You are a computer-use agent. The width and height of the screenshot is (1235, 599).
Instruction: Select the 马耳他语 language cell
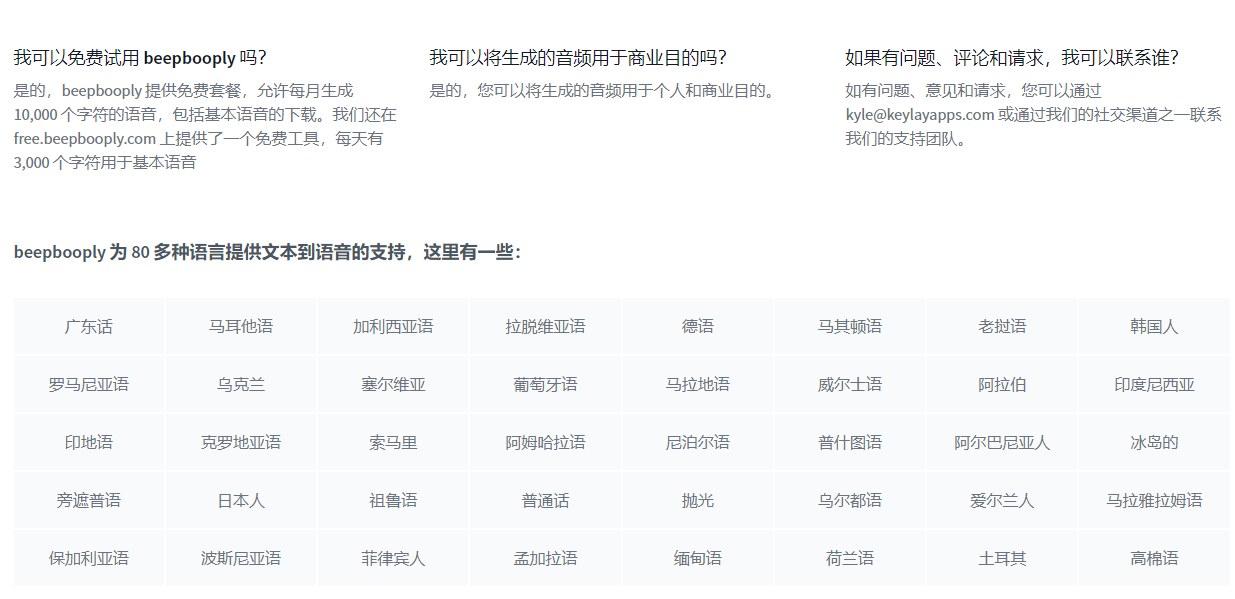pos(241,326)
